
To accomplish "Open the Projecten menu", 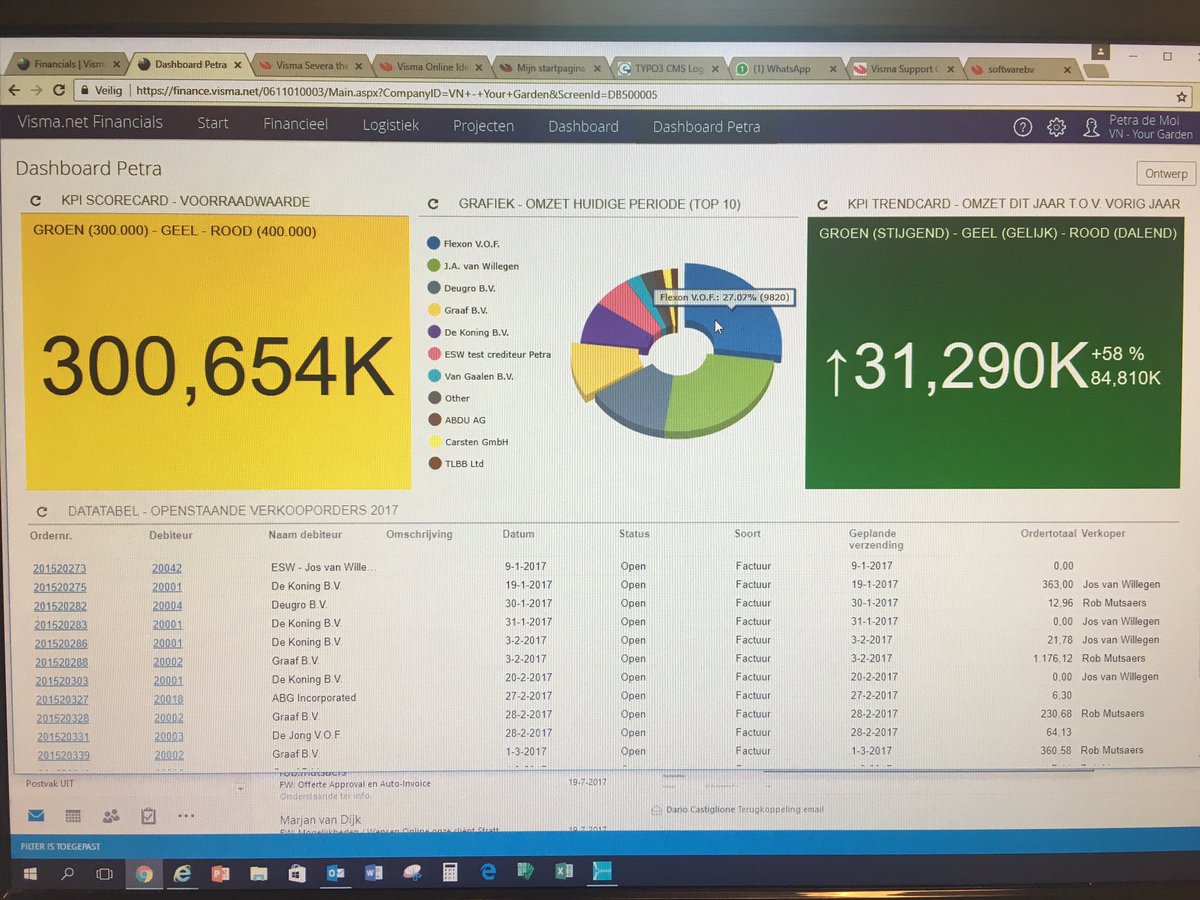I will pos(483,126).
